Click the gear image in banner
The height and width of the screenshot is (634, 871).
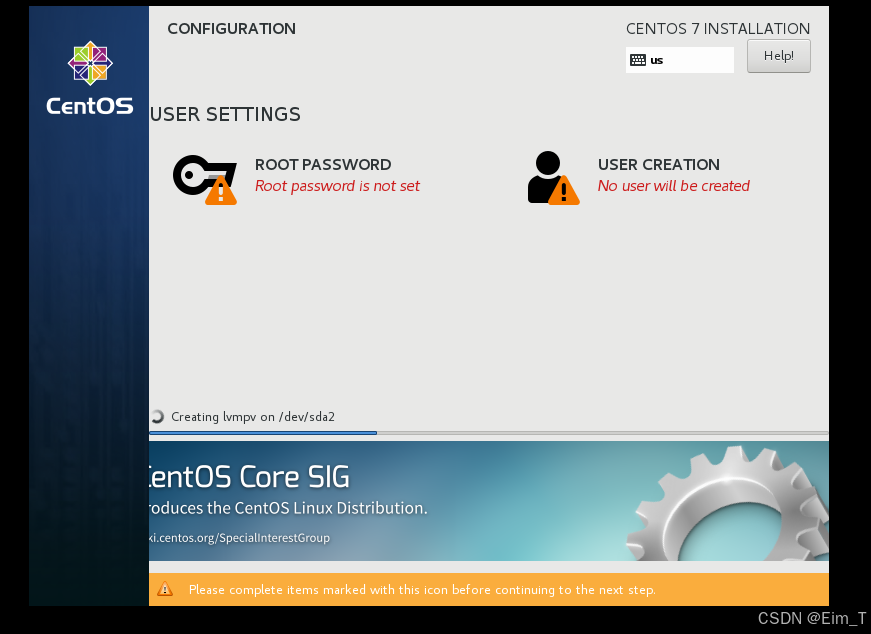[728, 503]
